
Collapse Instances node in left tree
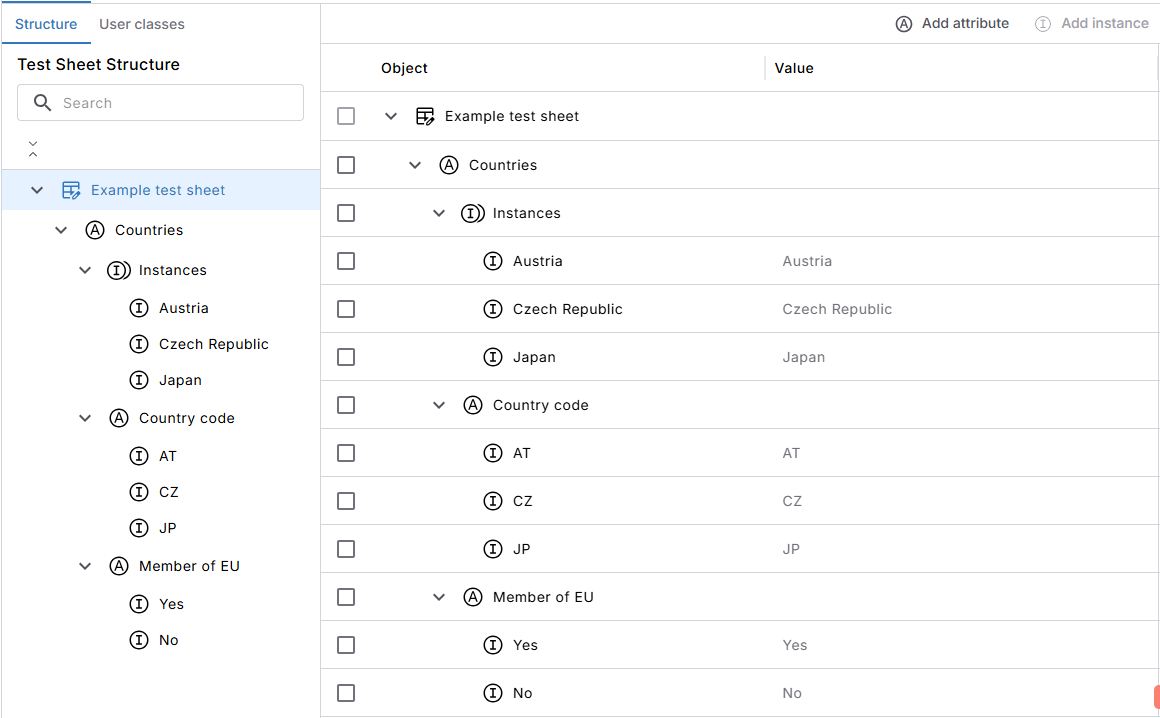pos(85,270)
